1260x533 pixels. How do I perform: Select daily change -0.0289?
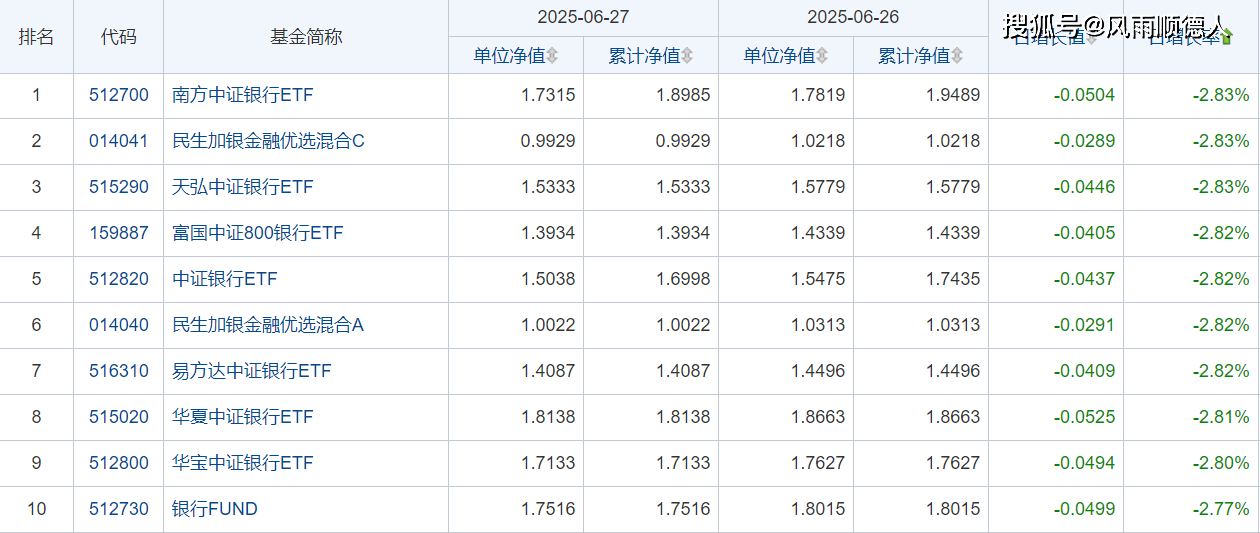1084,142
